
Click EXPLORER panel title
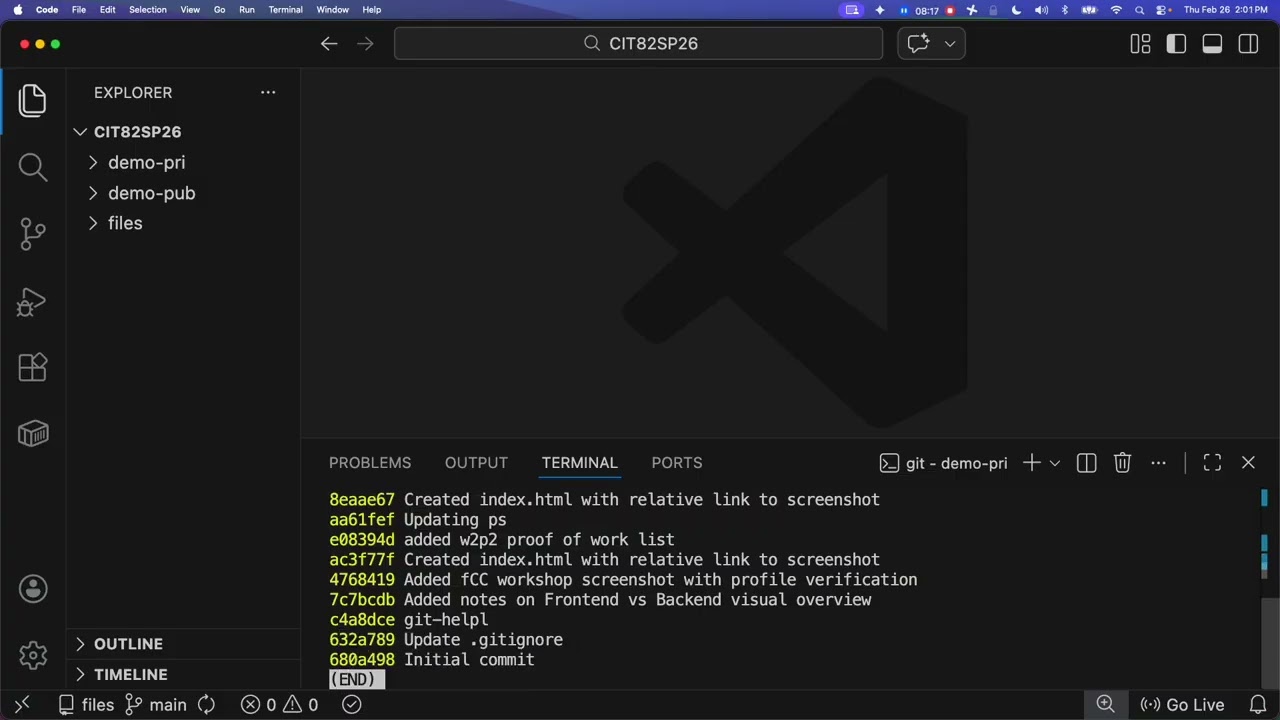(x=133, y=92)
